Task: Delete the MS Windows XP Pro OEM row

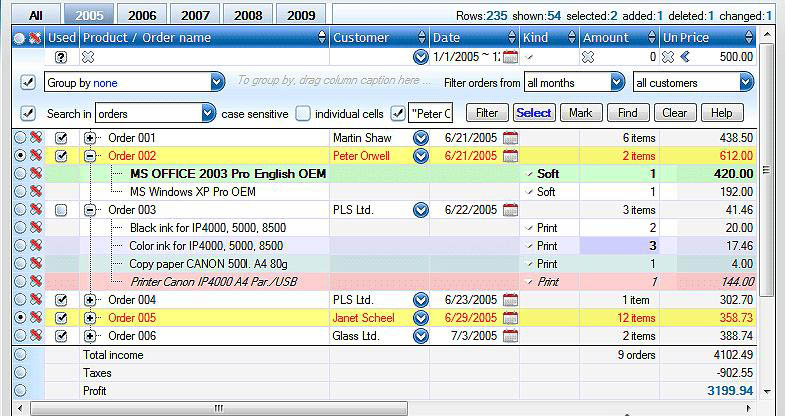Action: [x=36, y=191]
